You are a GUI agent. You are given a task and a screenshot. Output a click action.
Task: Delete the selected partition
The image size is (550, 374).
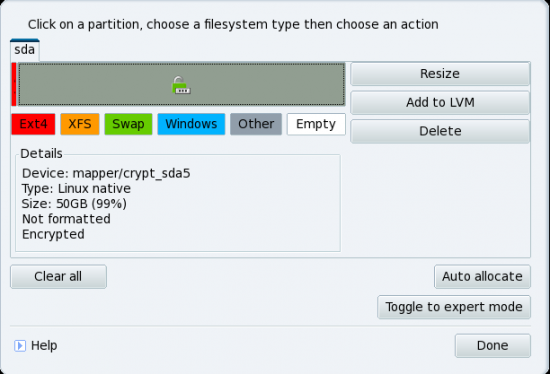pos(440,131)
